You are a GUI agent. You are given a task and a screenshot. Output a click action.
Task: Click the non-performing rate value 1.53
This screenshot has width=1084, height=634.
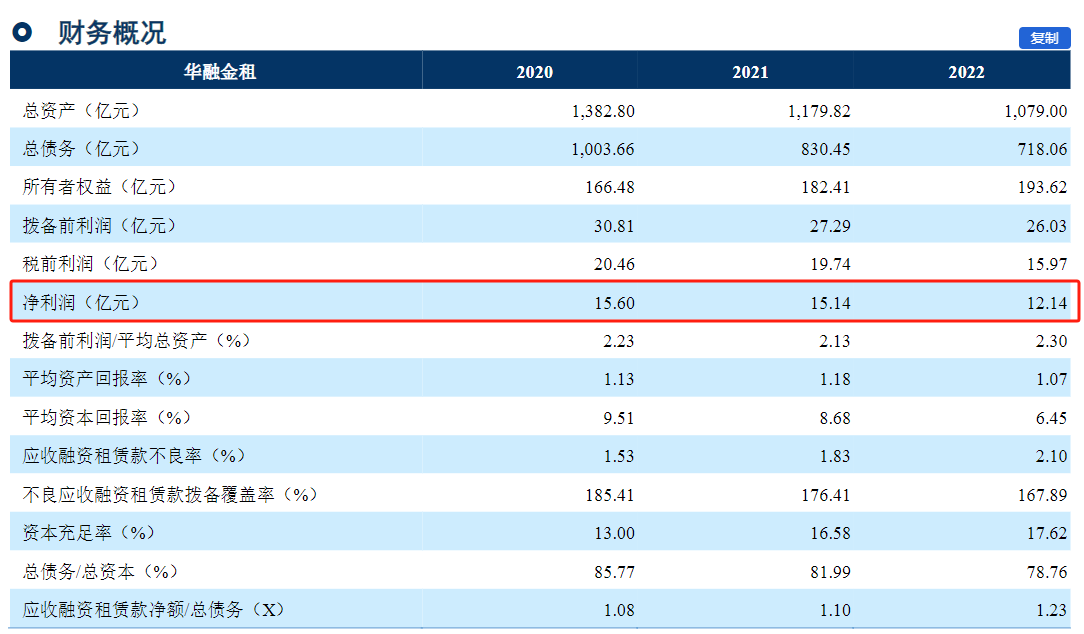(x=619, y=456)
